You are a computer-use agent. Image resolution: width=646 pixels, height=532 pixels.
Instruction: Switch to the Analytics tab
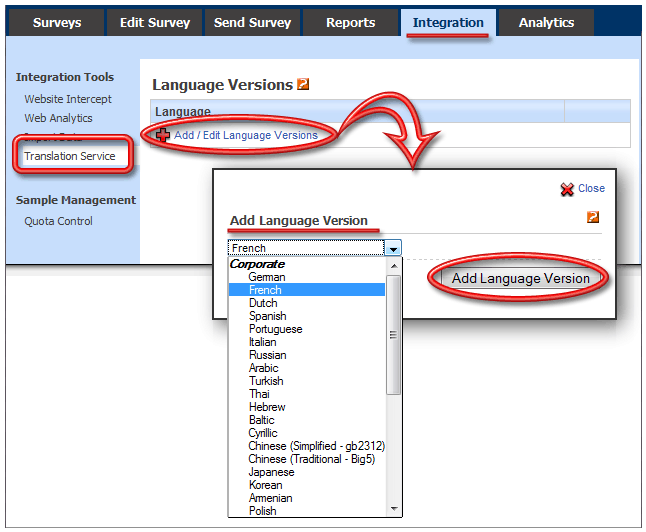point(546,22)
